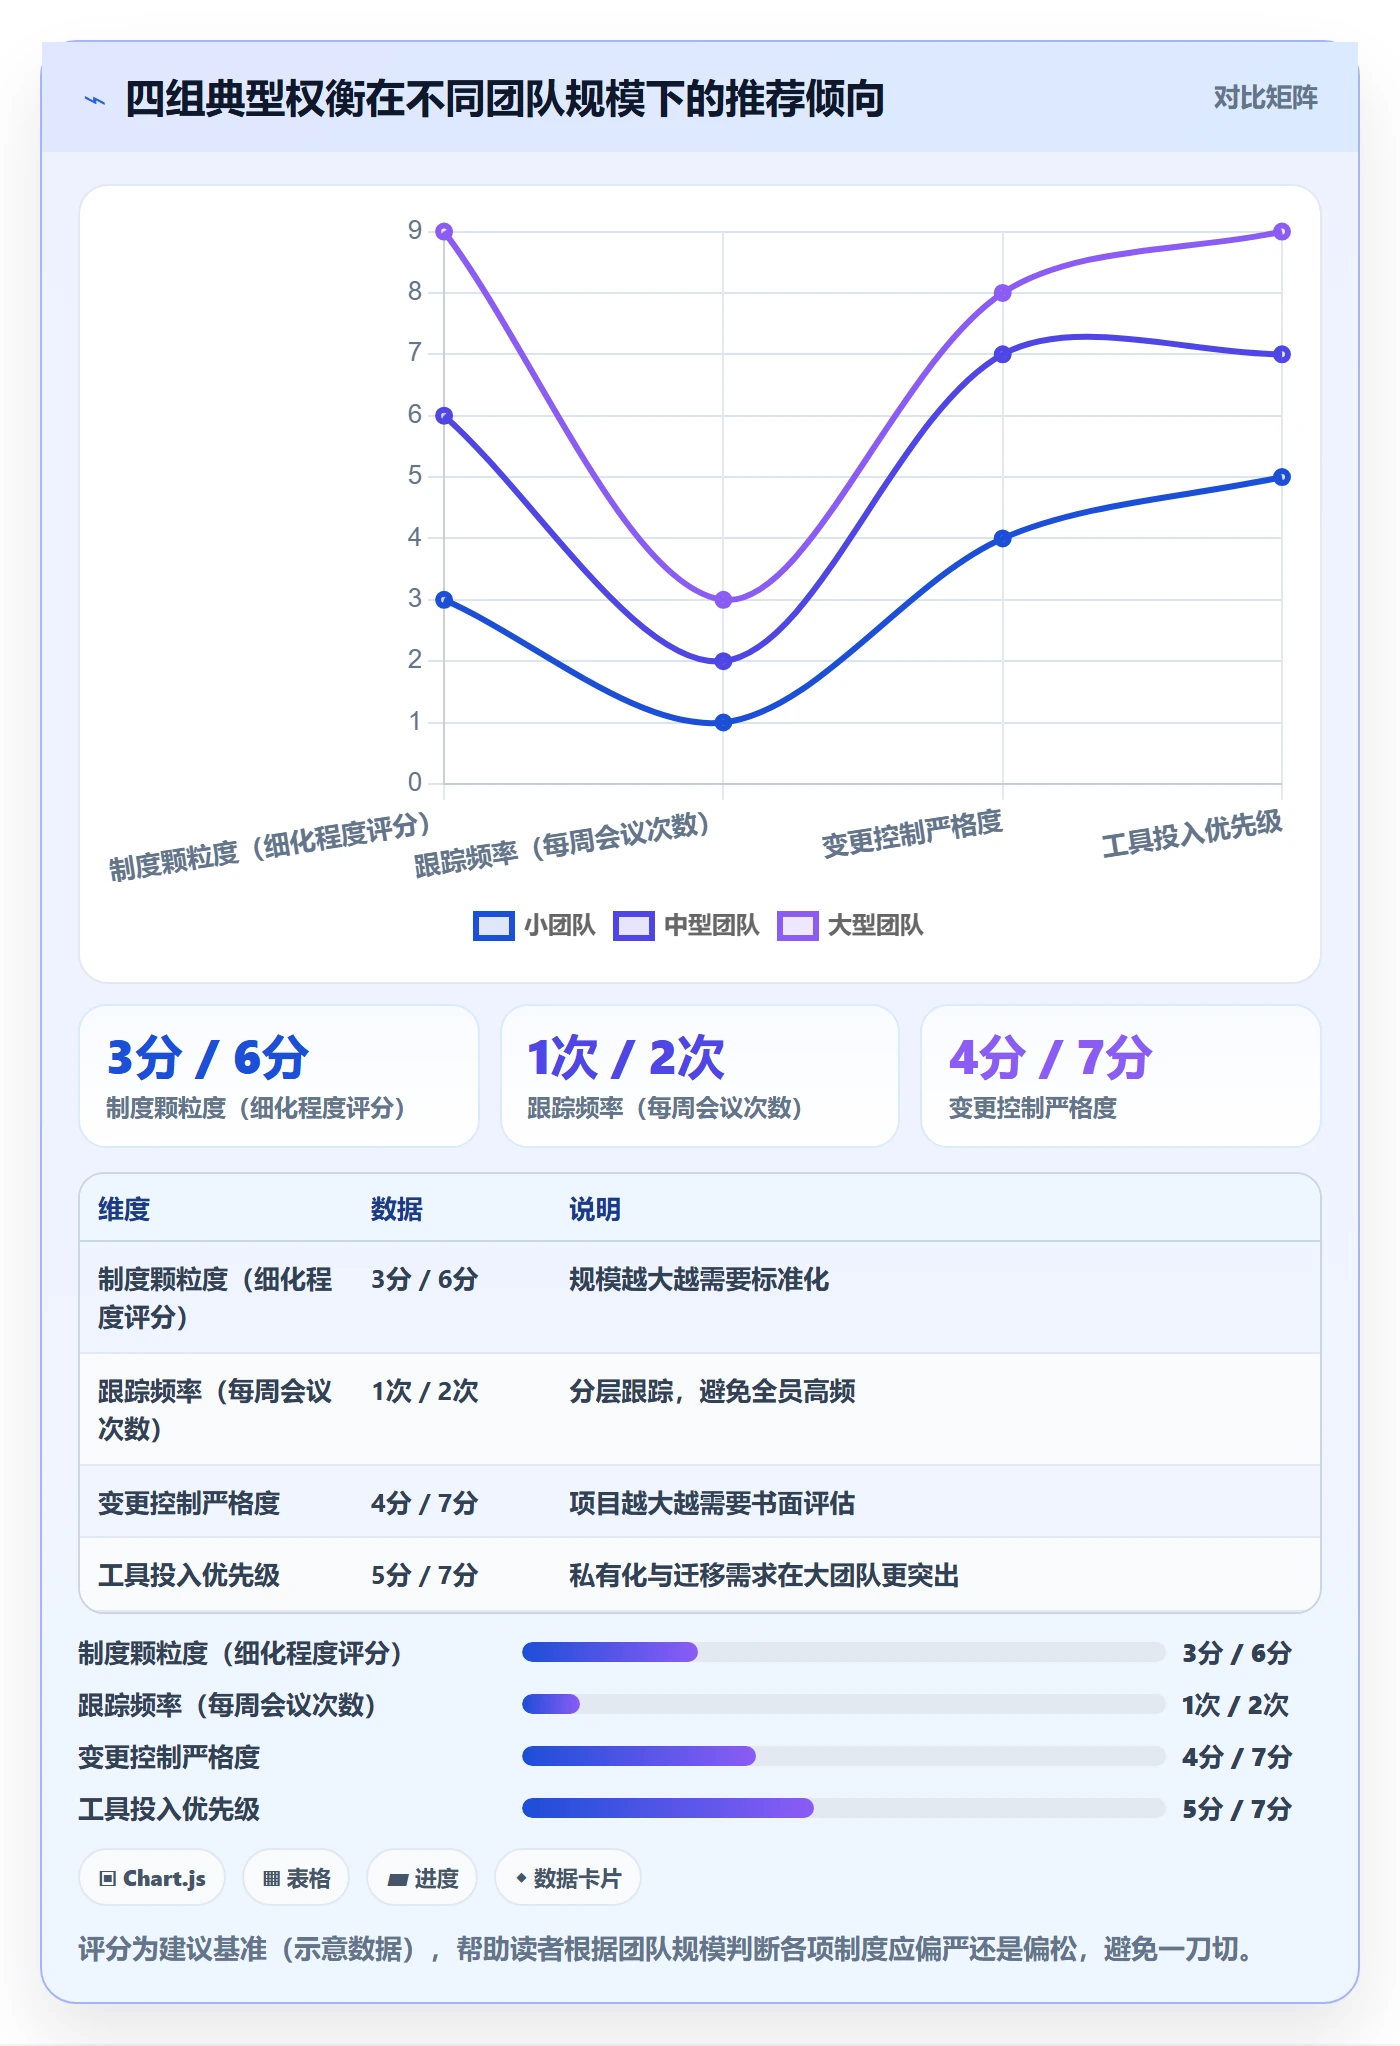
Task: Click the 工具投入优先级 progress bar
Action: [x=843, y=1808]
